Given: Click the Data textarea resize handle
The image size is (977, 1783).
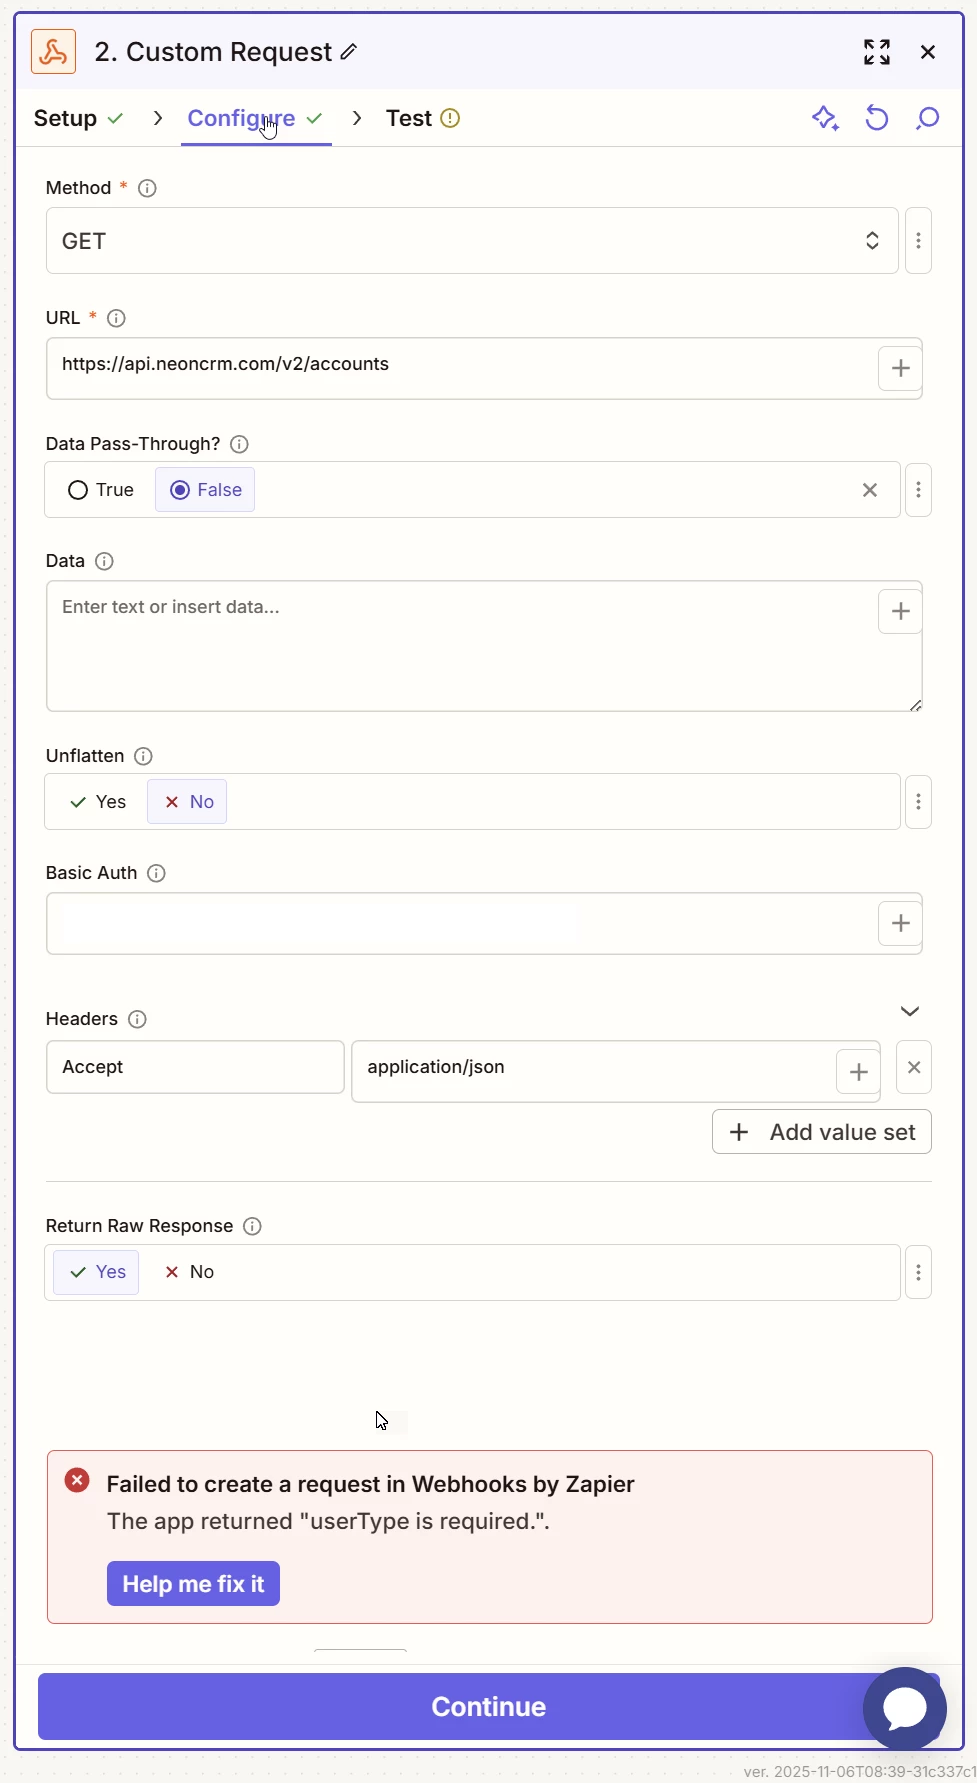Looking at the screenshot, I should 915,705.
